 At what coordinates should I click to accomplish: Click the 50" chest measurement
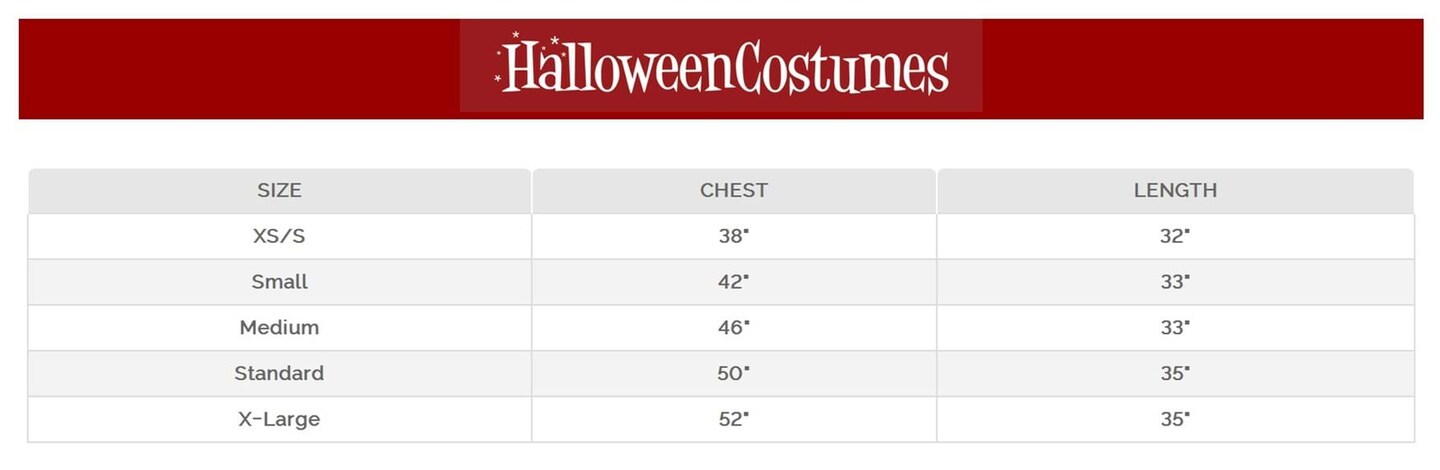pyautogui.click(x=733, y=373)
